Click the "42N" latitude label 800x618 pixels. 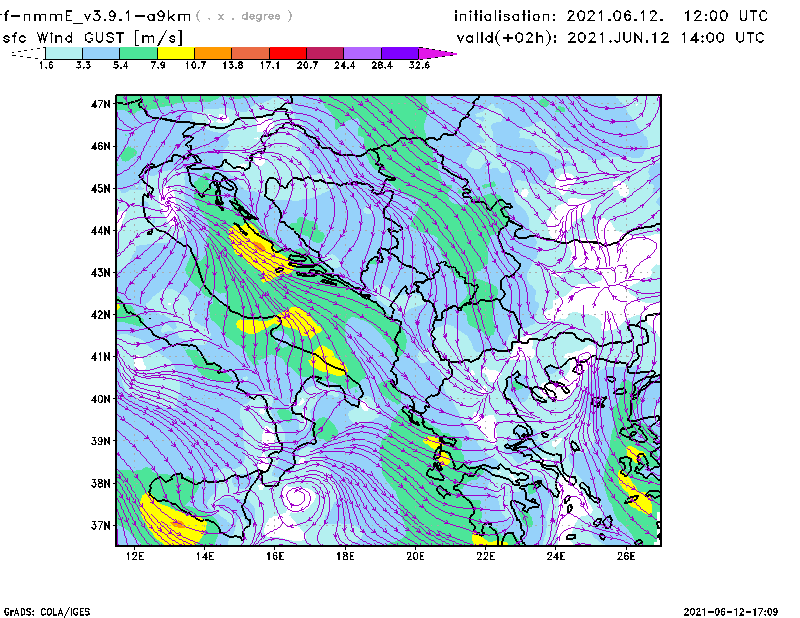(101, 315)
